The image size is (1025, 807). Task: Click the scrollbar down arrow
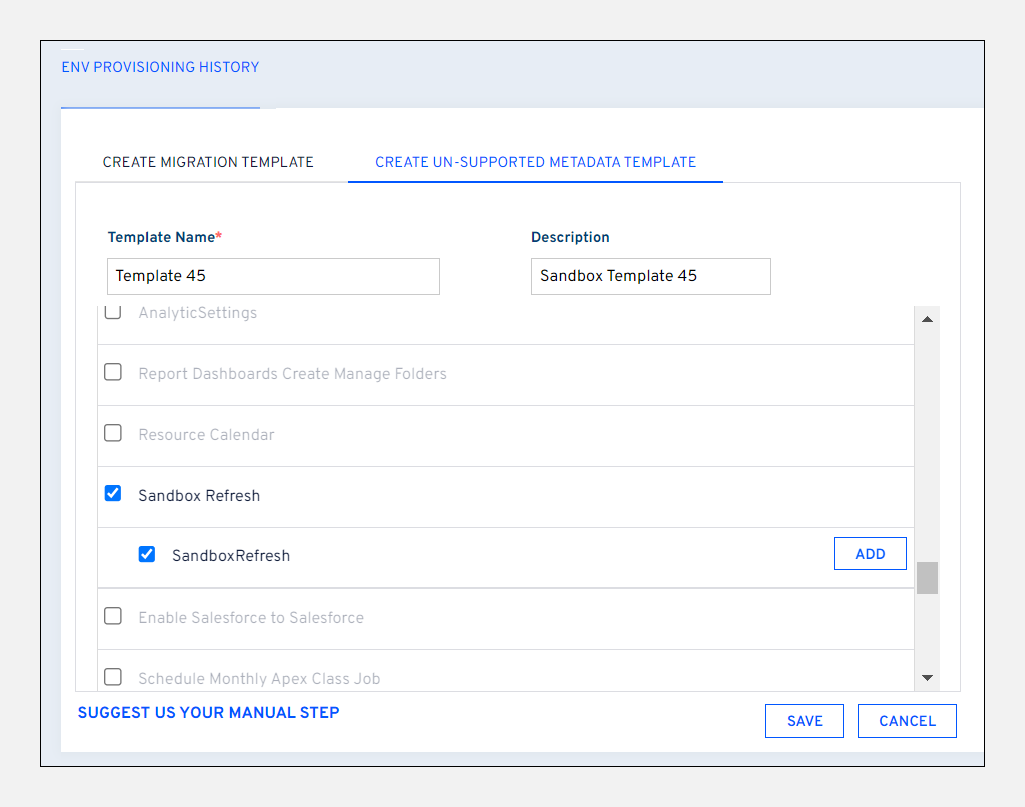pos(927,678)
